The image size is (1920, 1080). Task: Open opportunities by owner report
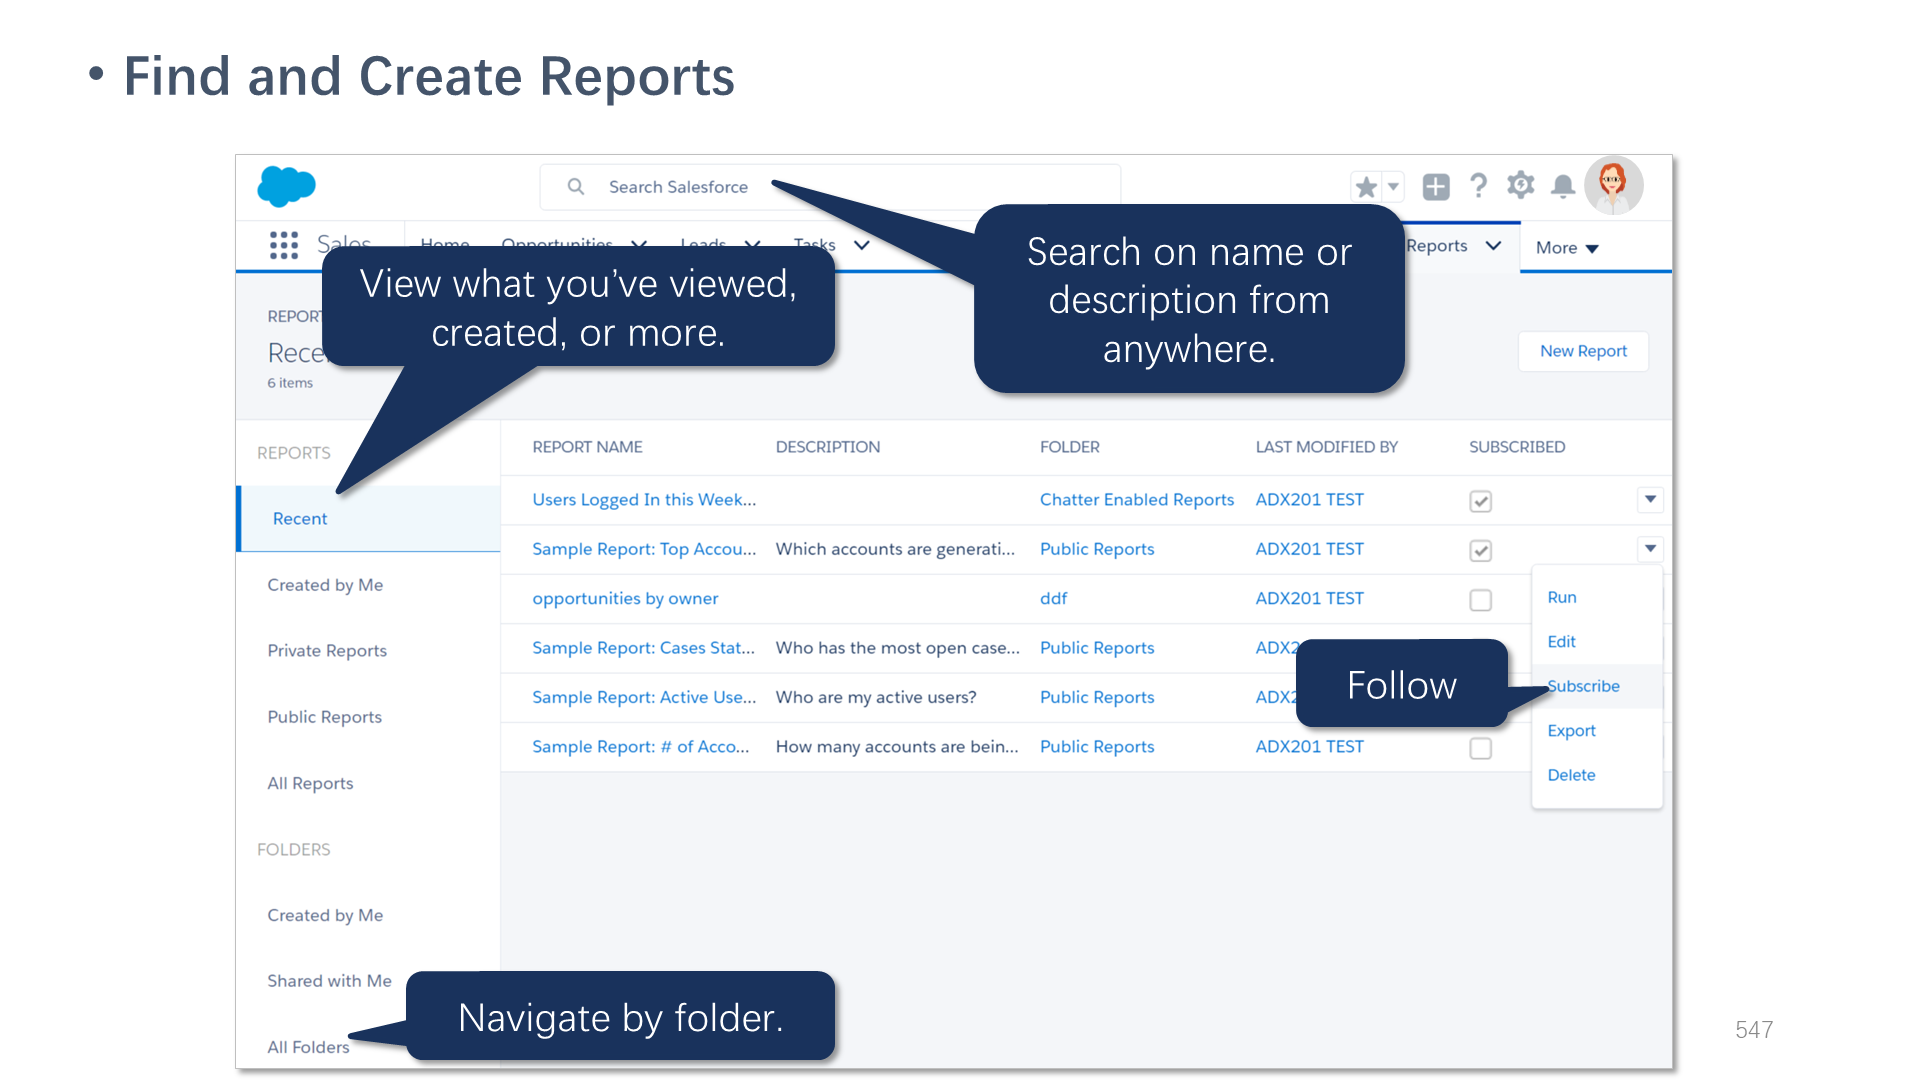tap(625, 598)
